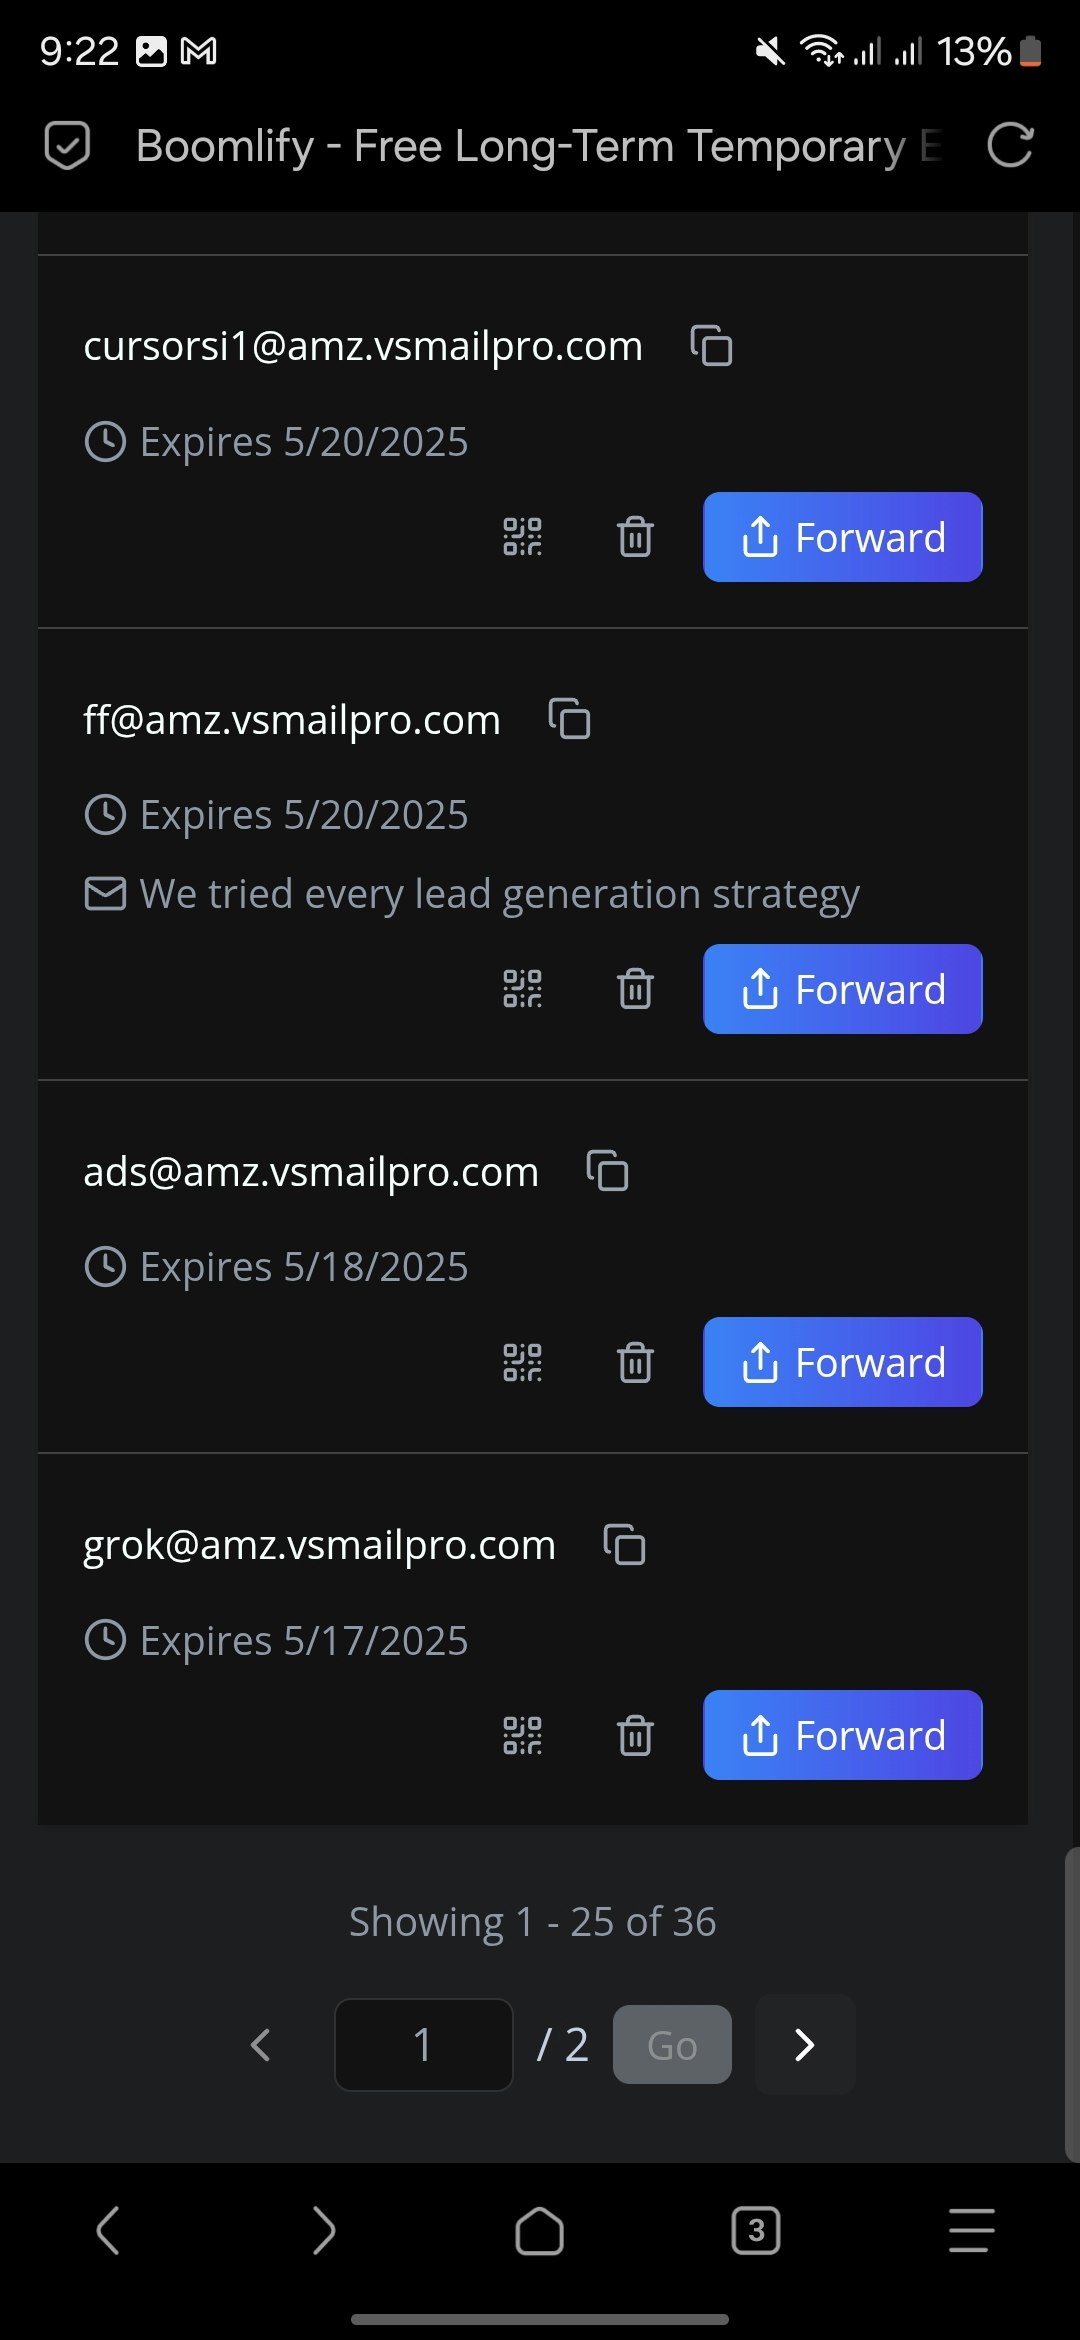The height and width of the screenshot is (2340, 1080).
Task: Open the browser hamburger menu
Action: pos(972,2230)
